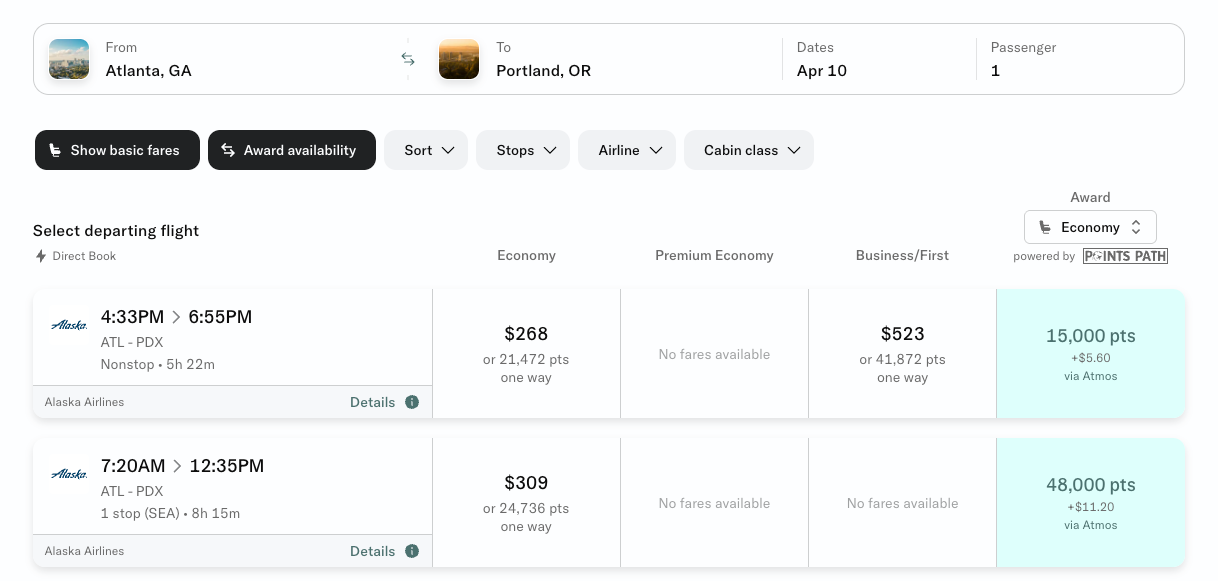The image size is (1218, 581).
Task: Disable the Award availability toggle
Action: (292, 150)
